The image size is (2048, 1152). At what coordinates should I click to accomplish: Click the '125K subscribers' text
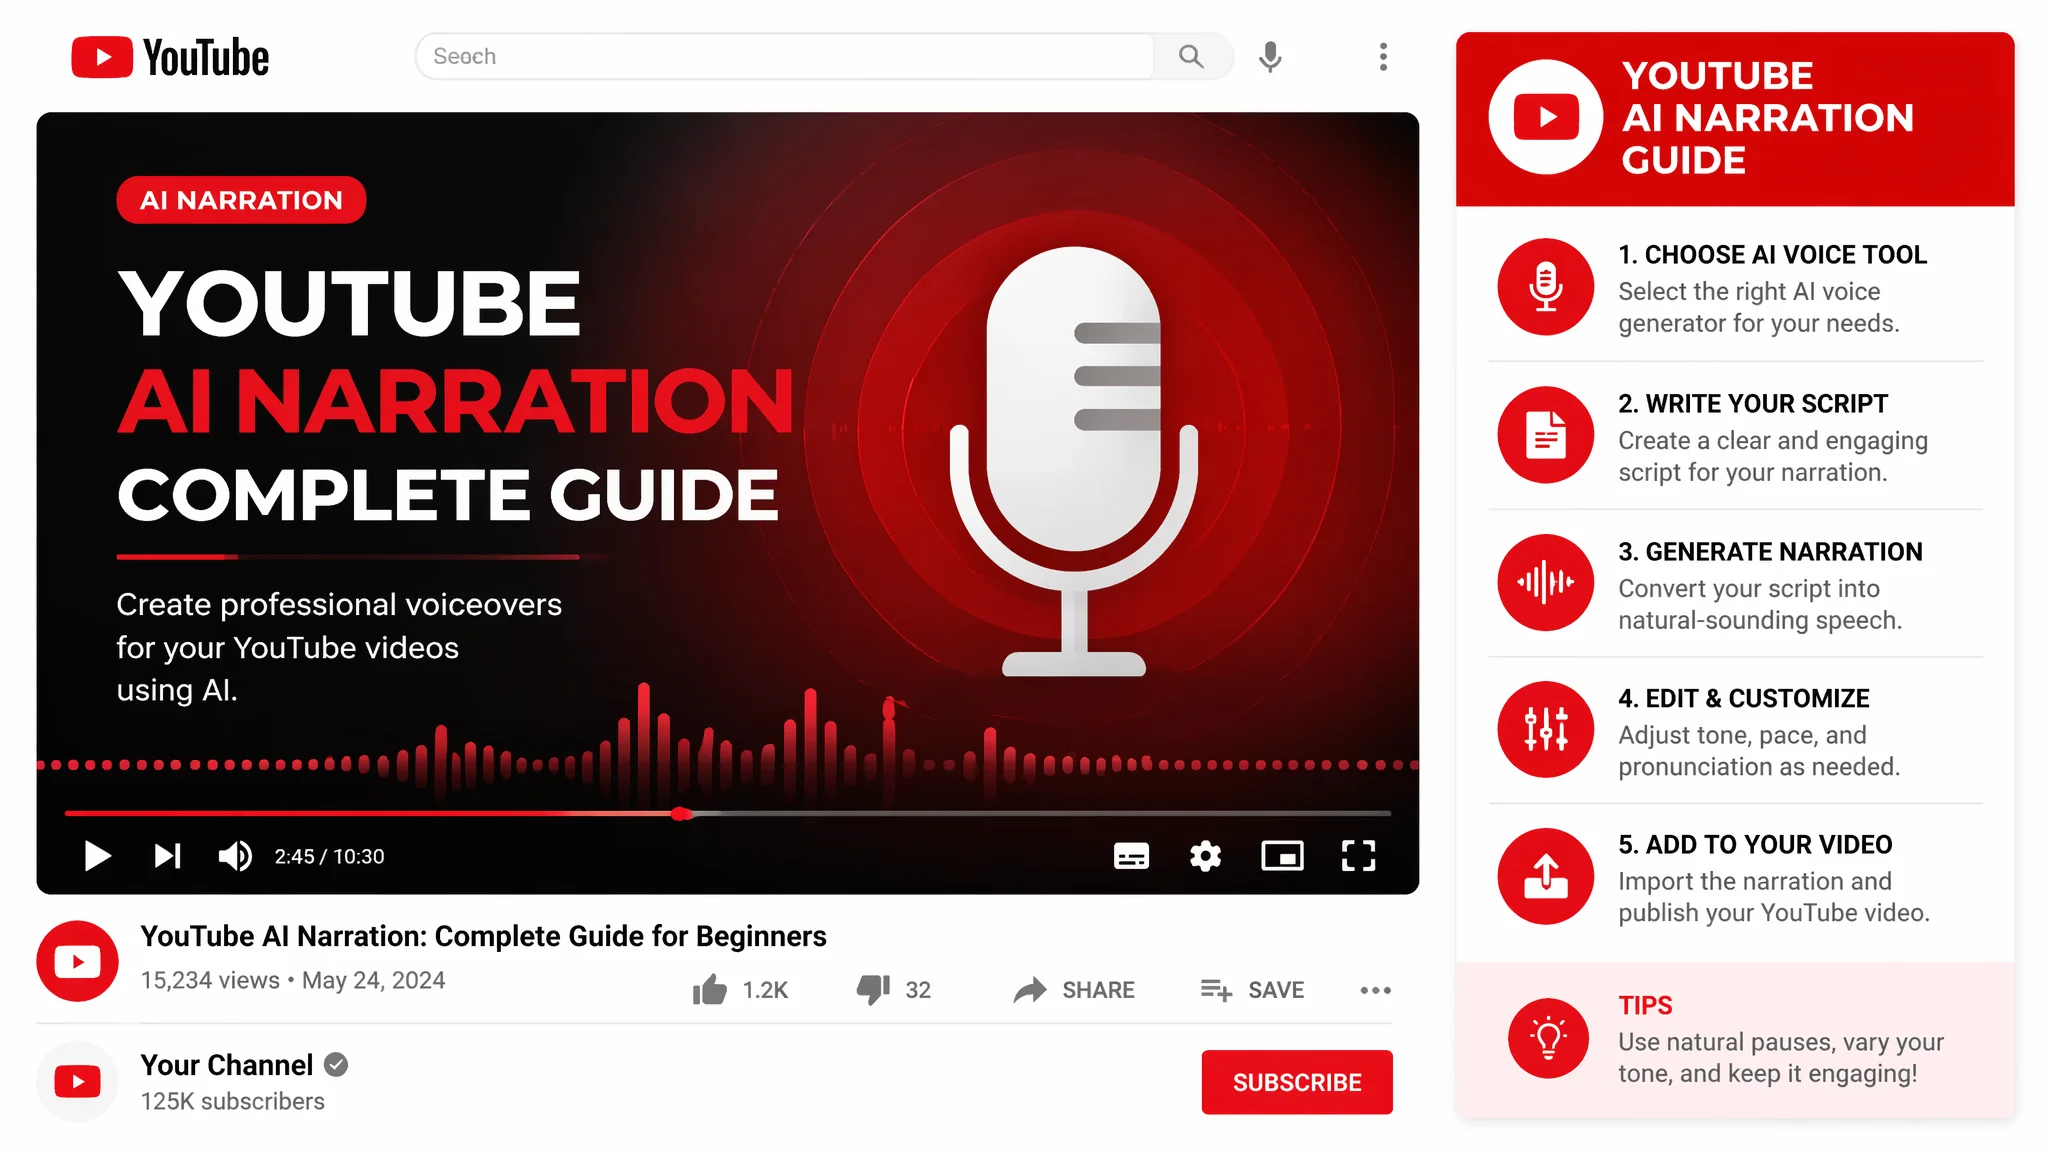232,1101
